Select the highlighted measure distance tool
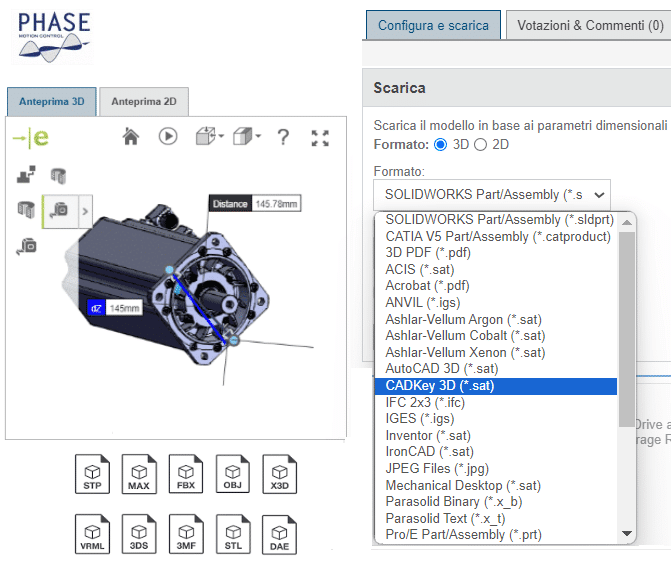This screenshot has height=565, width=671. (x=60, y=211)
